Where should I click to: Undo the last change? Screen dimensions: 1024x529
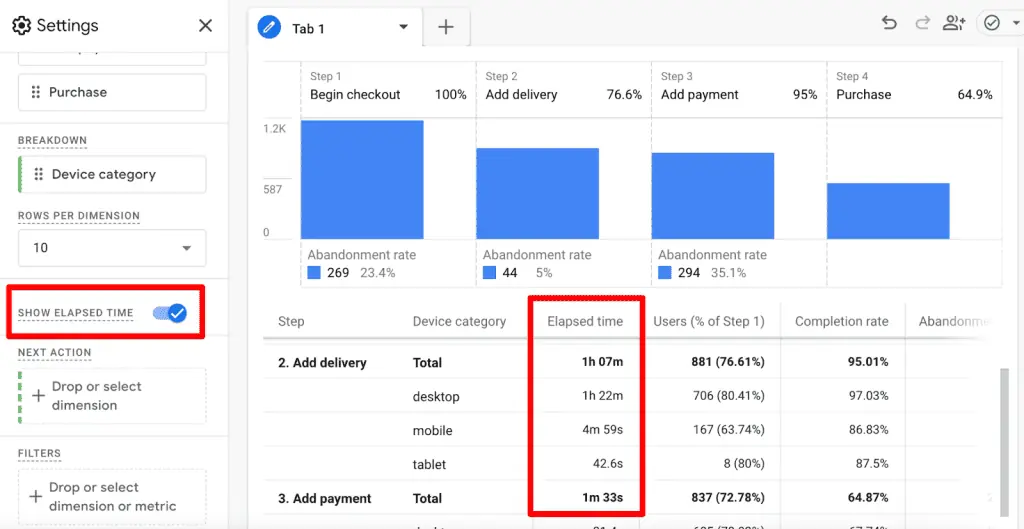(889, 23)
